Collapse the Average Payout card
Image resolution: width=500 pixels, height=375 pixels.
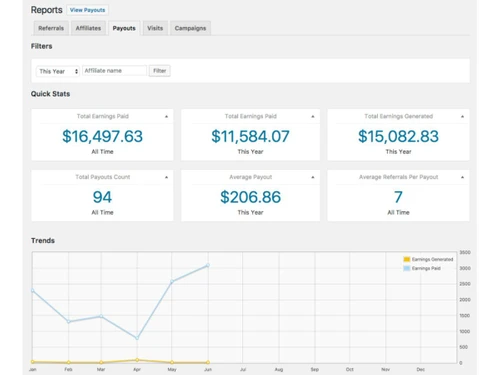click(x=313, y=177)
